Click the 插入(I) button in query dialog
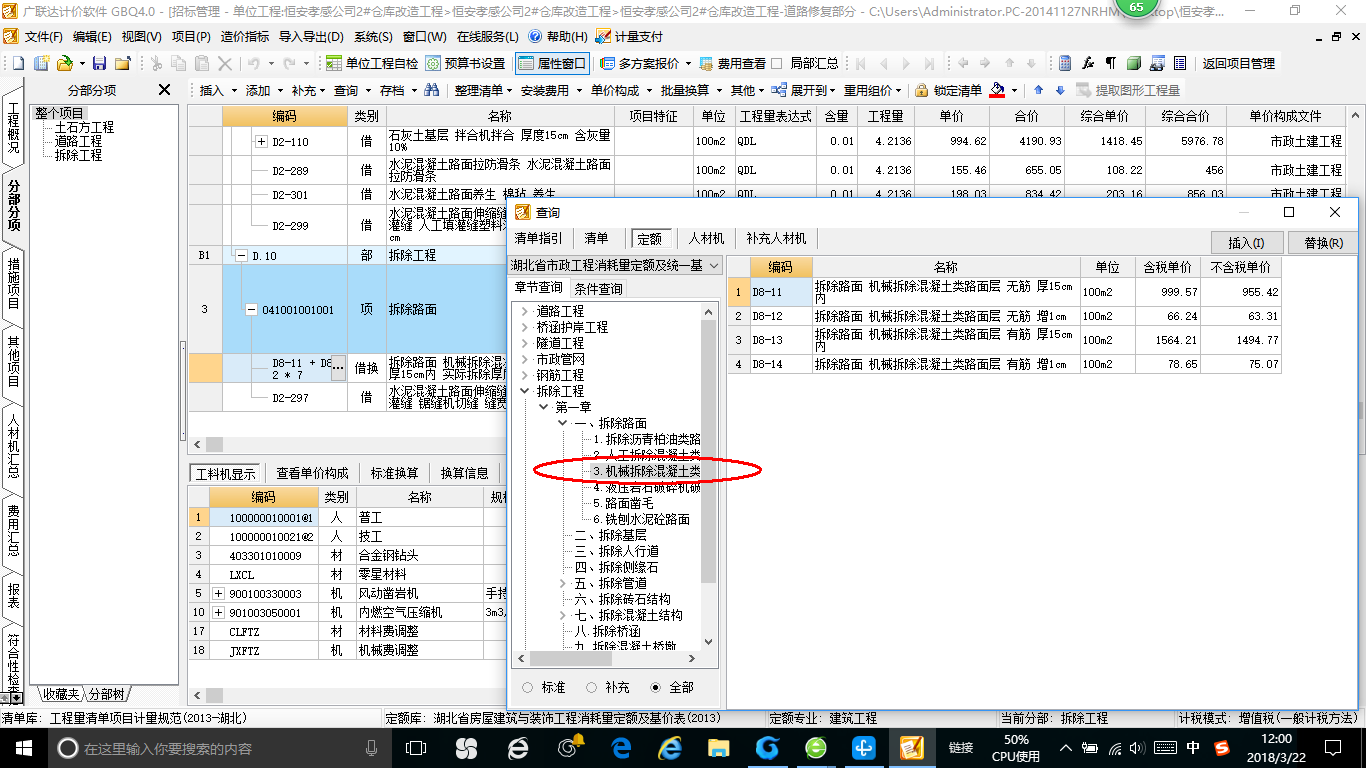 [1246, 243]
